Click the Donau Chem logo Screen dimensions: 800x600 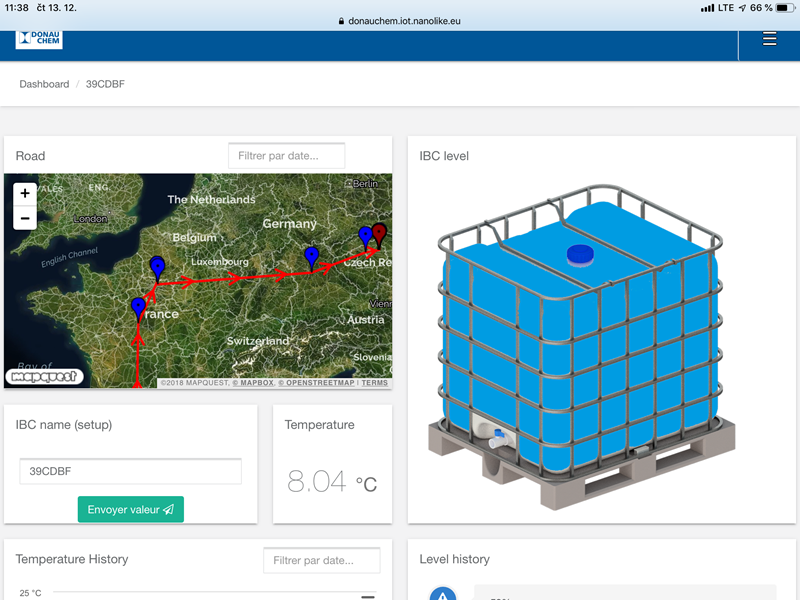coord(39,39)
